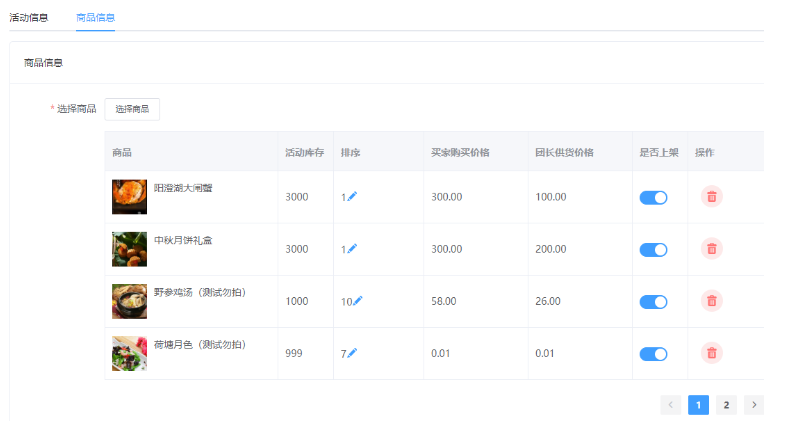Disable listing switch for 中秋月饼礼盒
This screenshot has width=794, height=442.
pyautogui.click(x=653, y=250)
